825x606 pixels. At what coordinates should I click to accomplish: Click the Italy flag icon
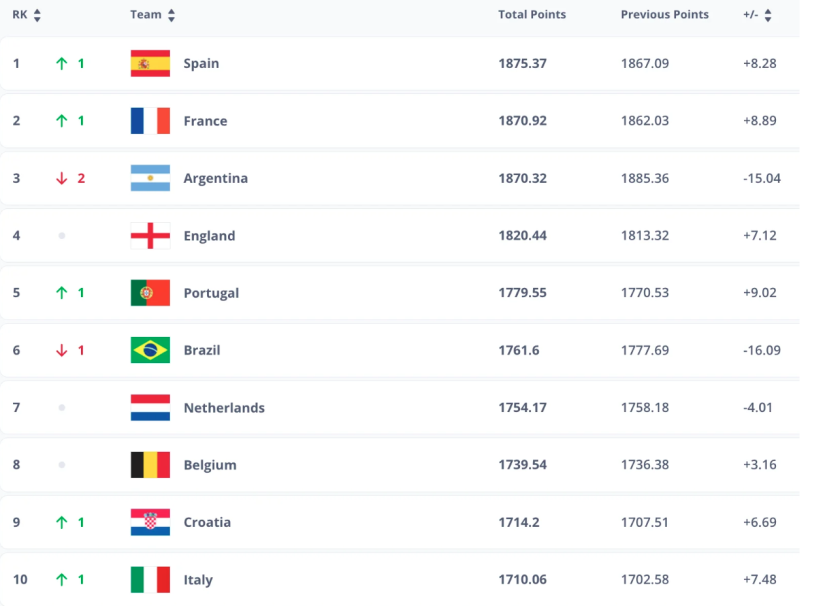pos(150,579)
